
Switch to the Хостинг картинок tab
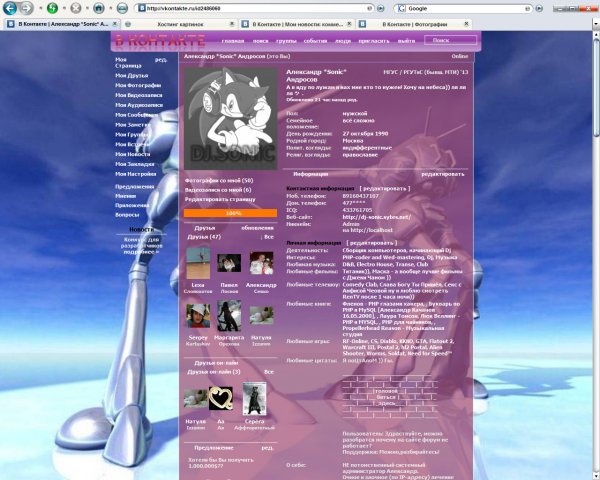pyautogui.click(x=180, y=24)
